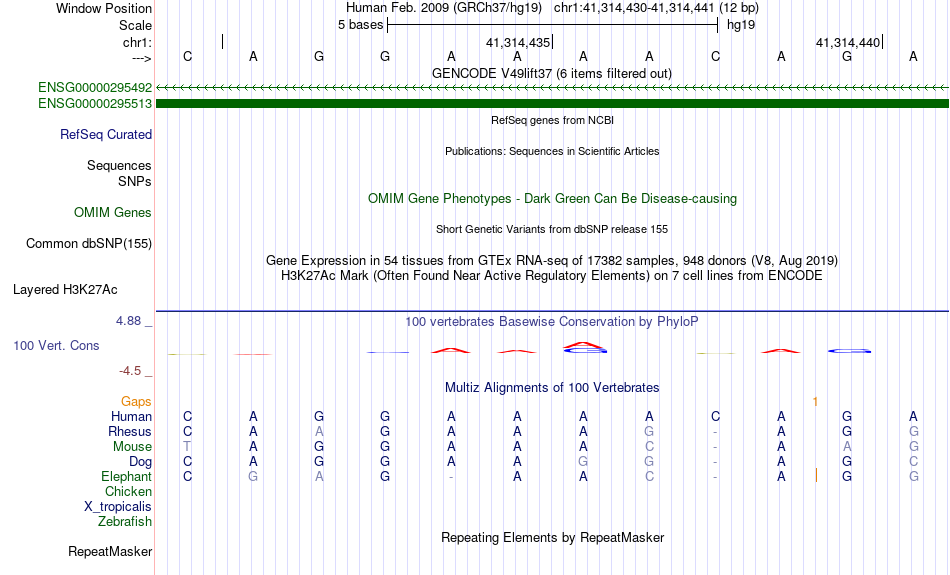This screenshot has width=950, height=575.
Task: Select the Mouse species row label
Action: [132, 447]
